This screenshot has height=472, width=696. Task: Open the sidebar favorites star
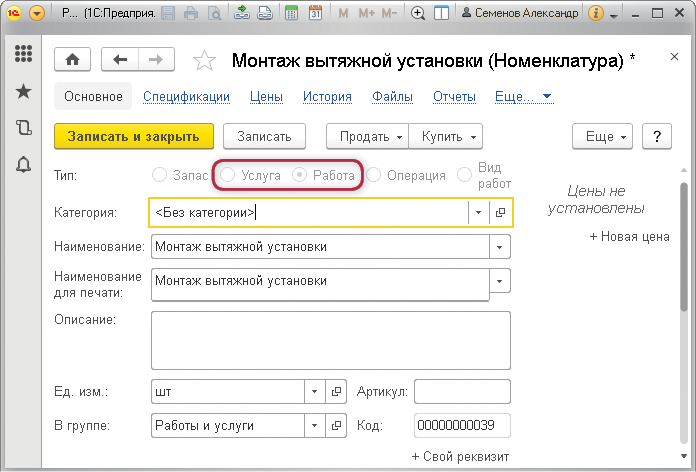[x=23, y=91]
